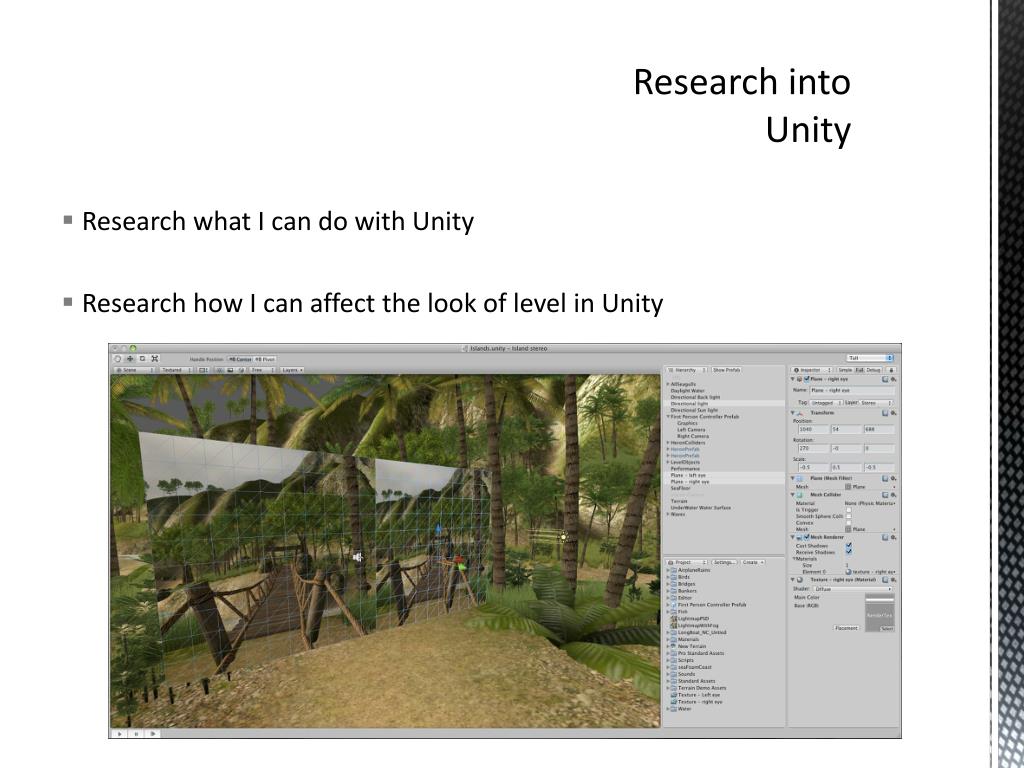Toggle the Cast Shadows checkbox
Image resolution: width=1024 pixels, height=768 pixels.
point(848,545)
